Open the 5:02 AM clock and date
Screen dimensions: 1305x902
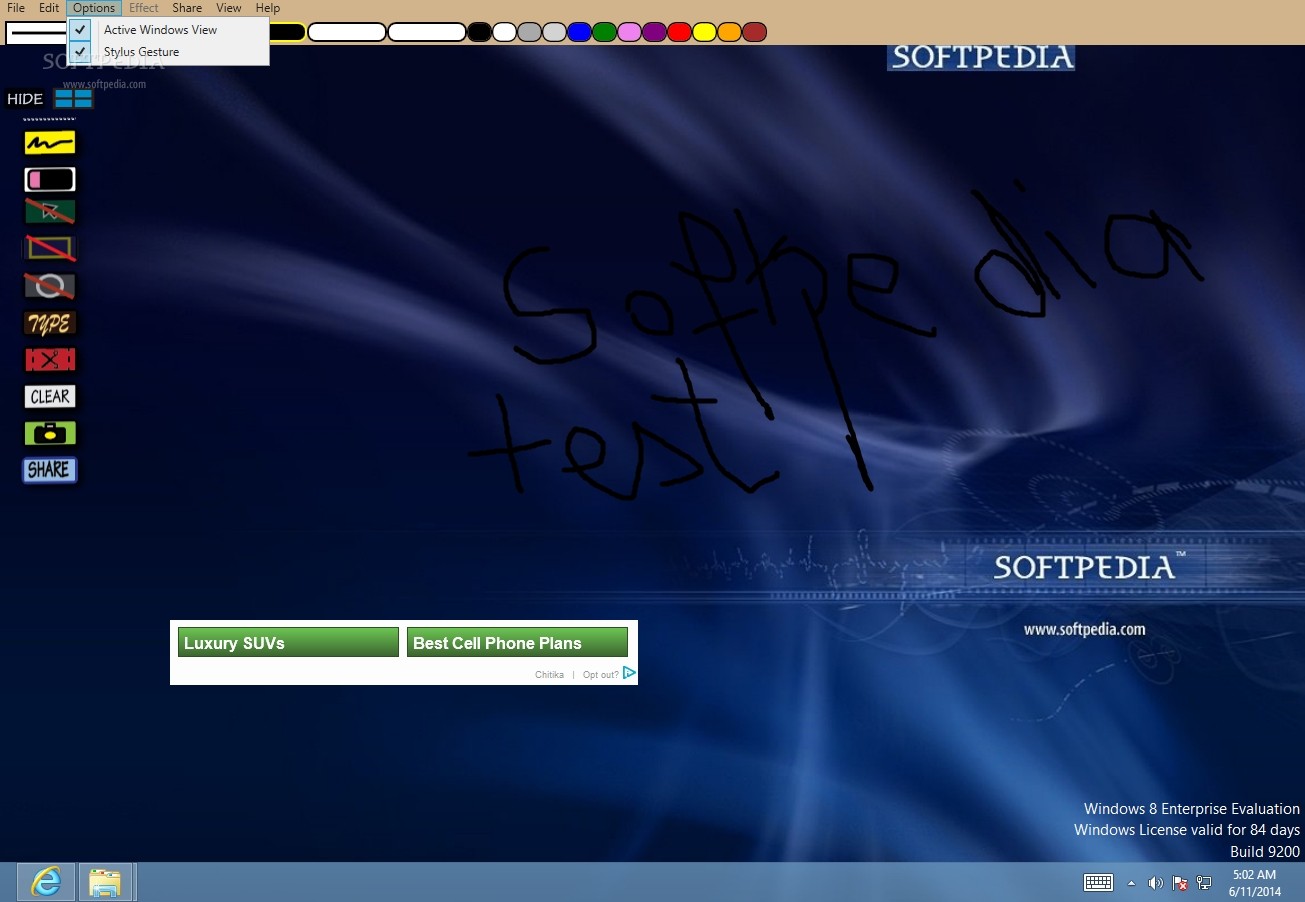tap(1254, 883)
